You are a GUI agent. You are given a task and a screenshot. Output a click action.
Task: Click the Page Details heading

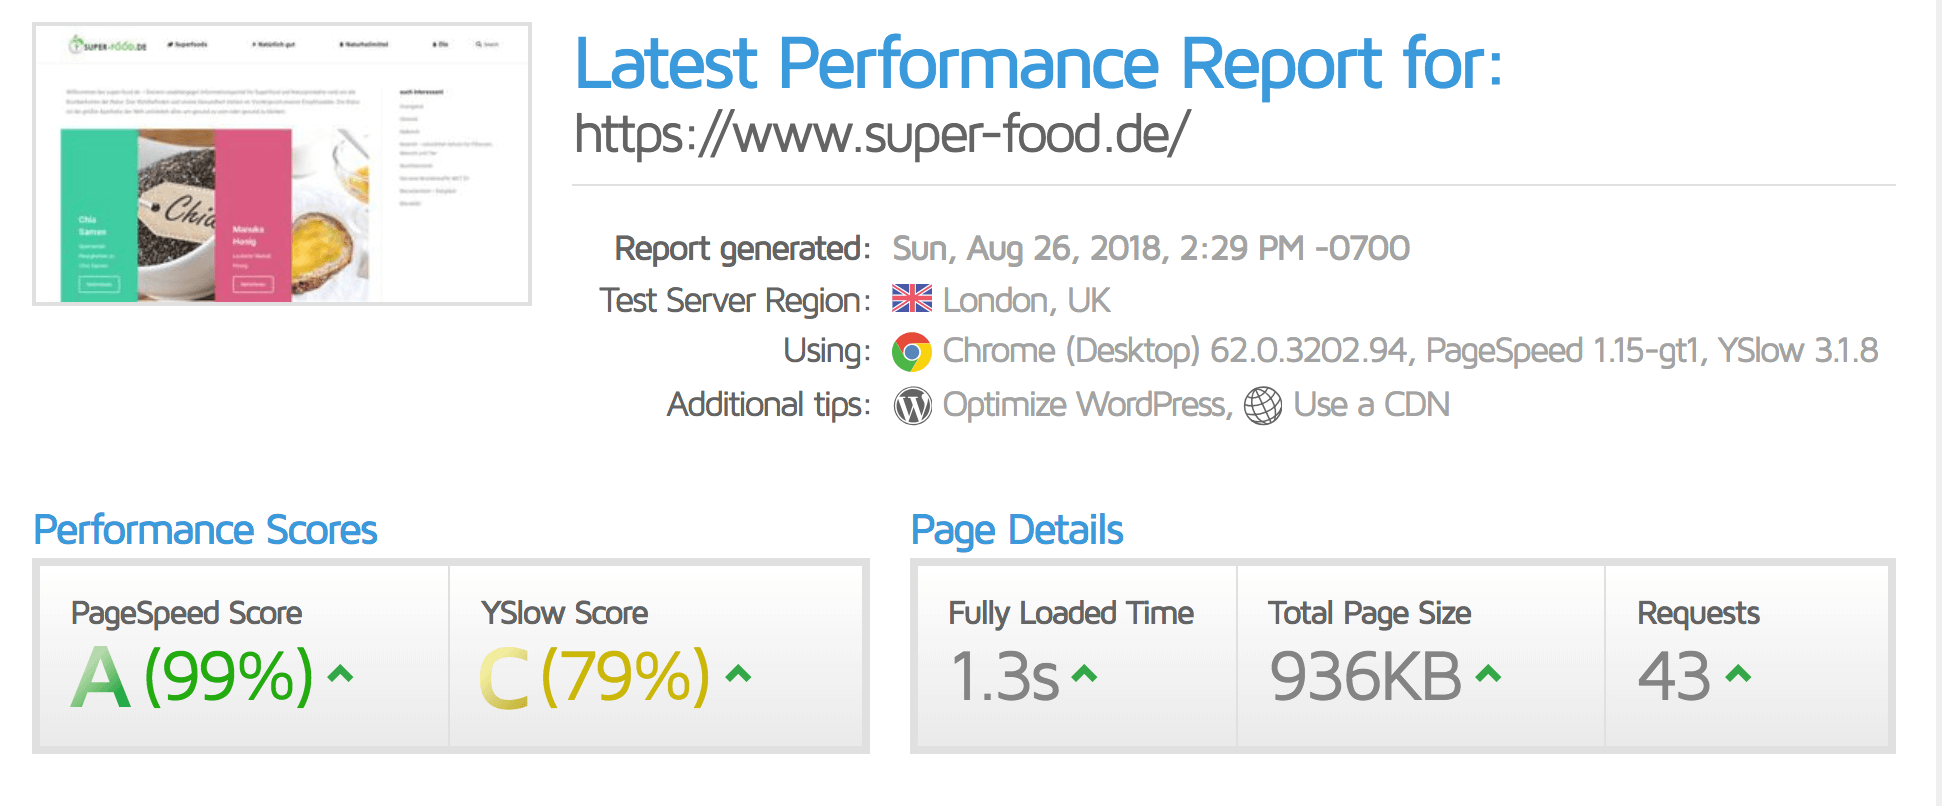point(1017,530)
